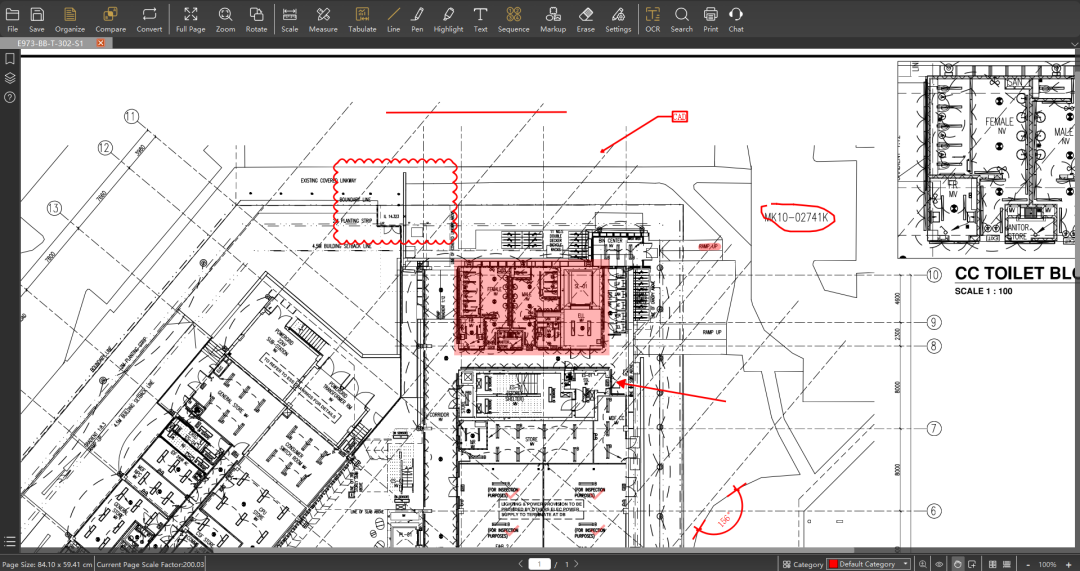Select the Highlight tool
Screen dimensions: 1080x571
coord(448,19)
